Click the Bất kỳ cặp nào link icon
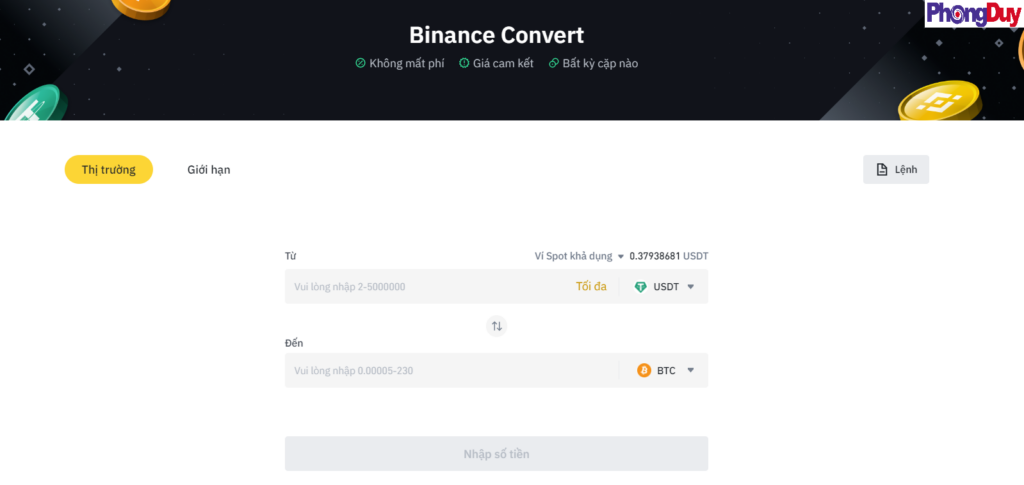1024x485 pixels. click(553, 63)
